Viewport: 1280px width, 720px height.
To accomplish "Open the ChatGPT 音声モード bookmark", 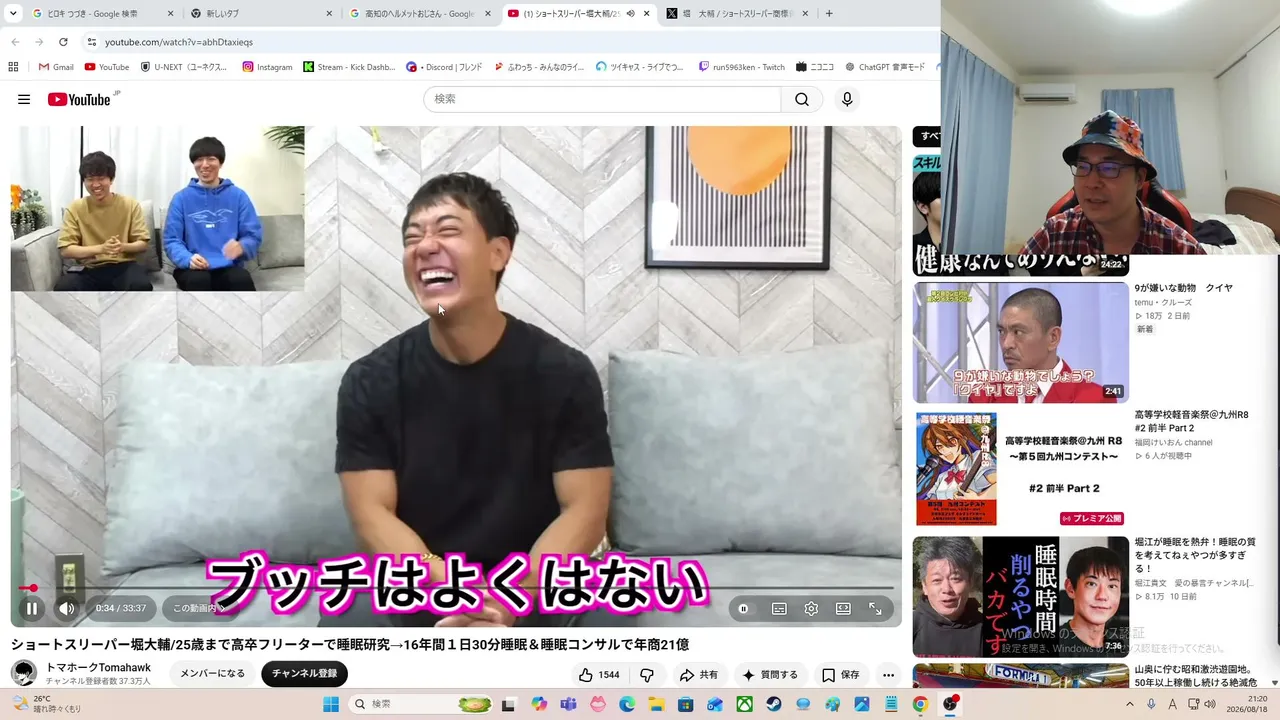I will 885,67.
